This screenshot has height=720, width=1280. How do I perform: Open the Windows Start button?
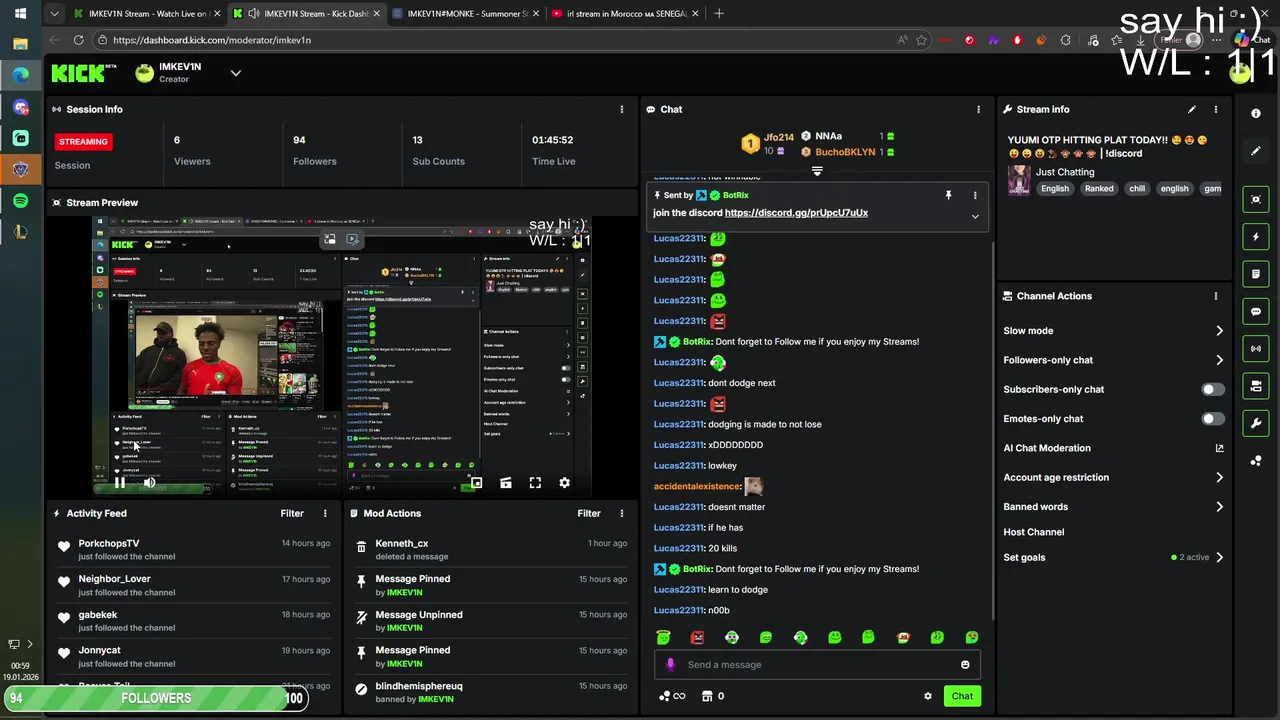[x=20, y=14]
